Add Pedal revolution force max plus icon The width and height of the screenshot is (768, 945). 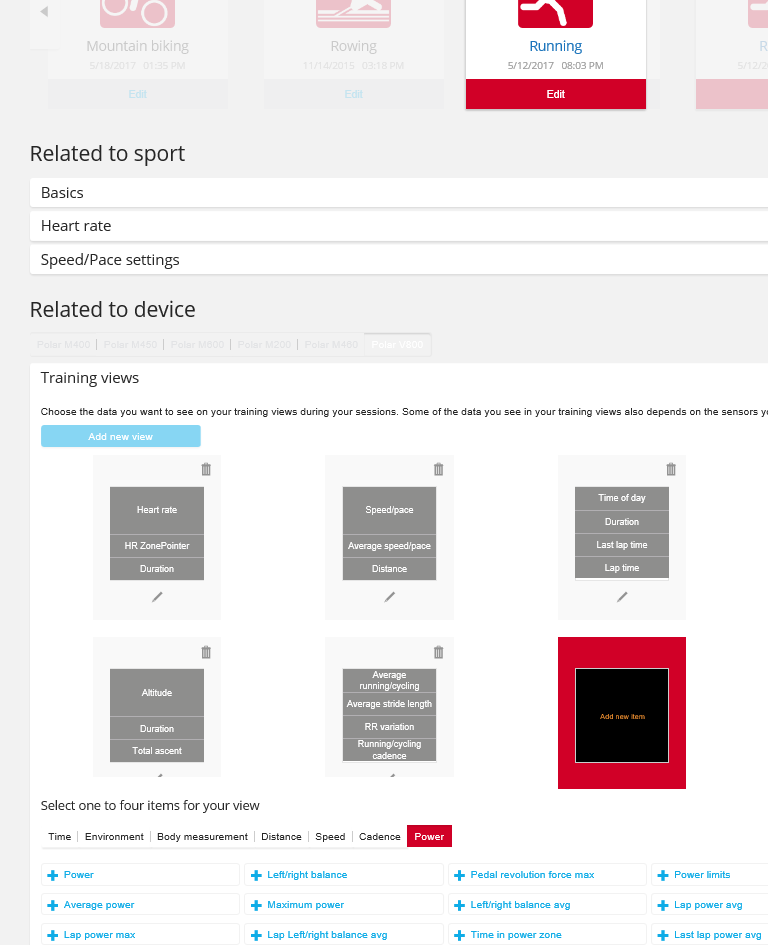pyautogui.click(x=459, y=875)
